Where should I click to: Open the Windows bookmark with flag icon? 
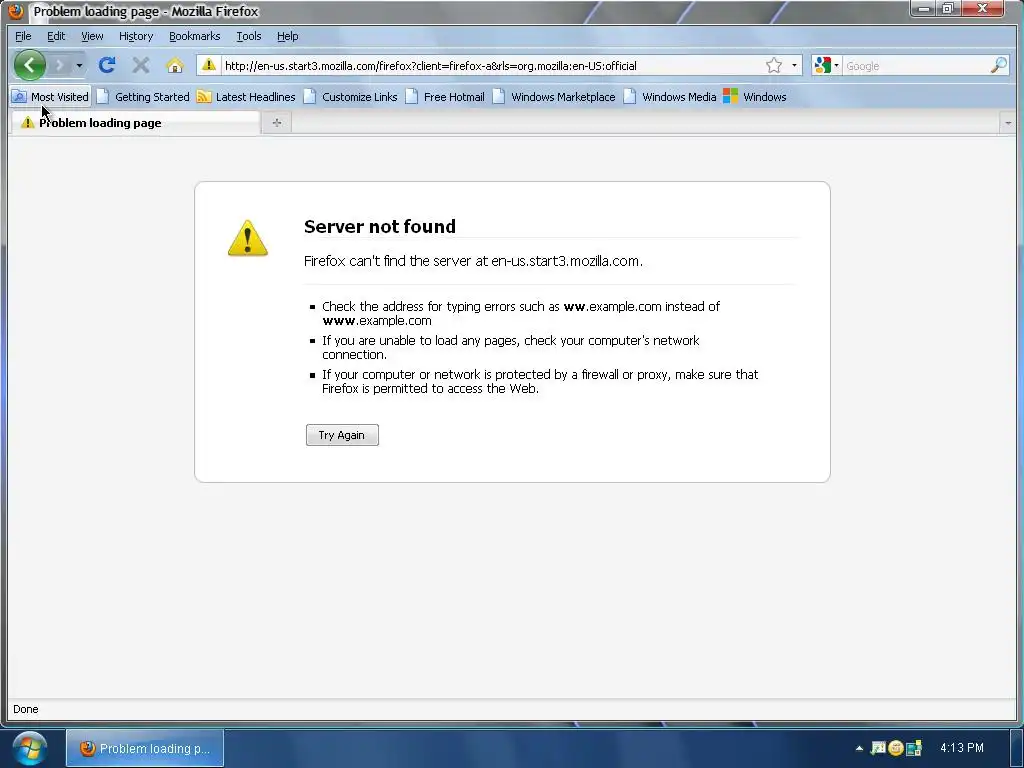(755, 97)
